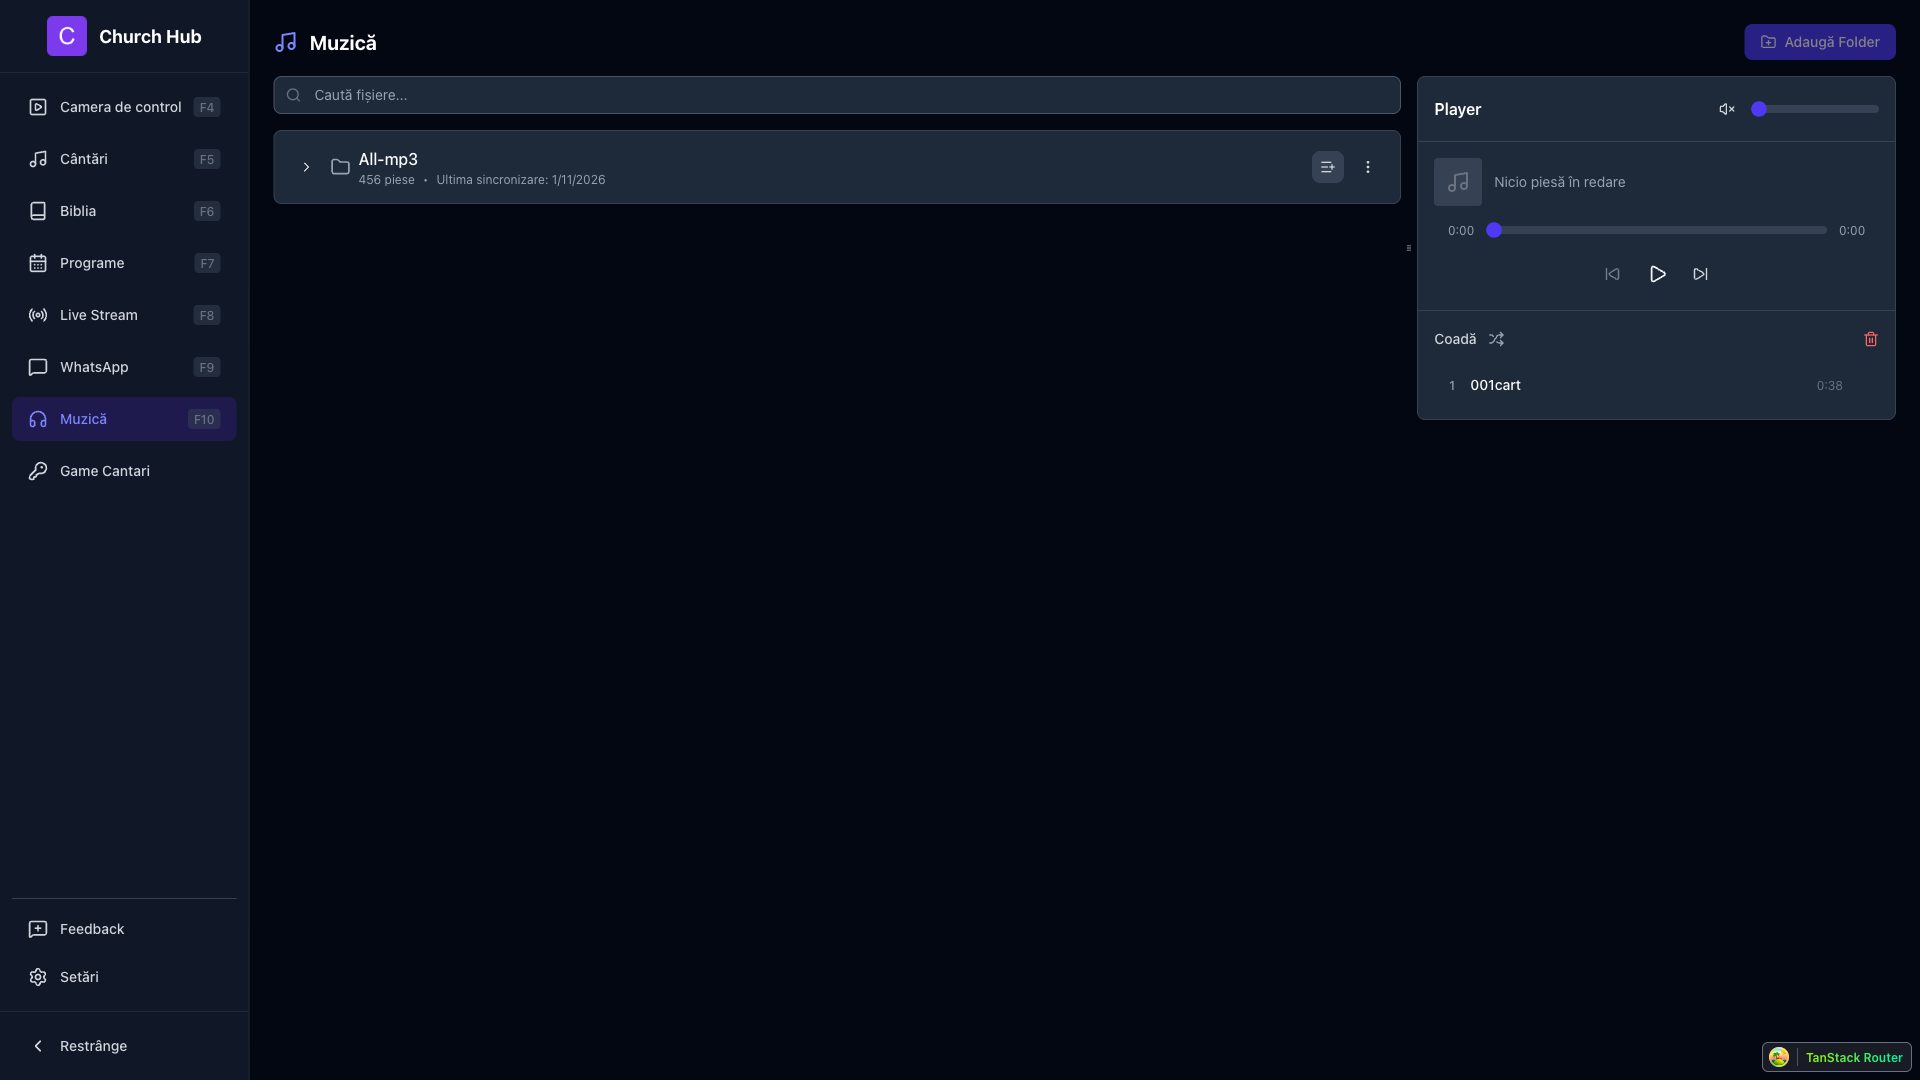
Task: Toggle shuffle for the queue
Action: click(1496, 339)
